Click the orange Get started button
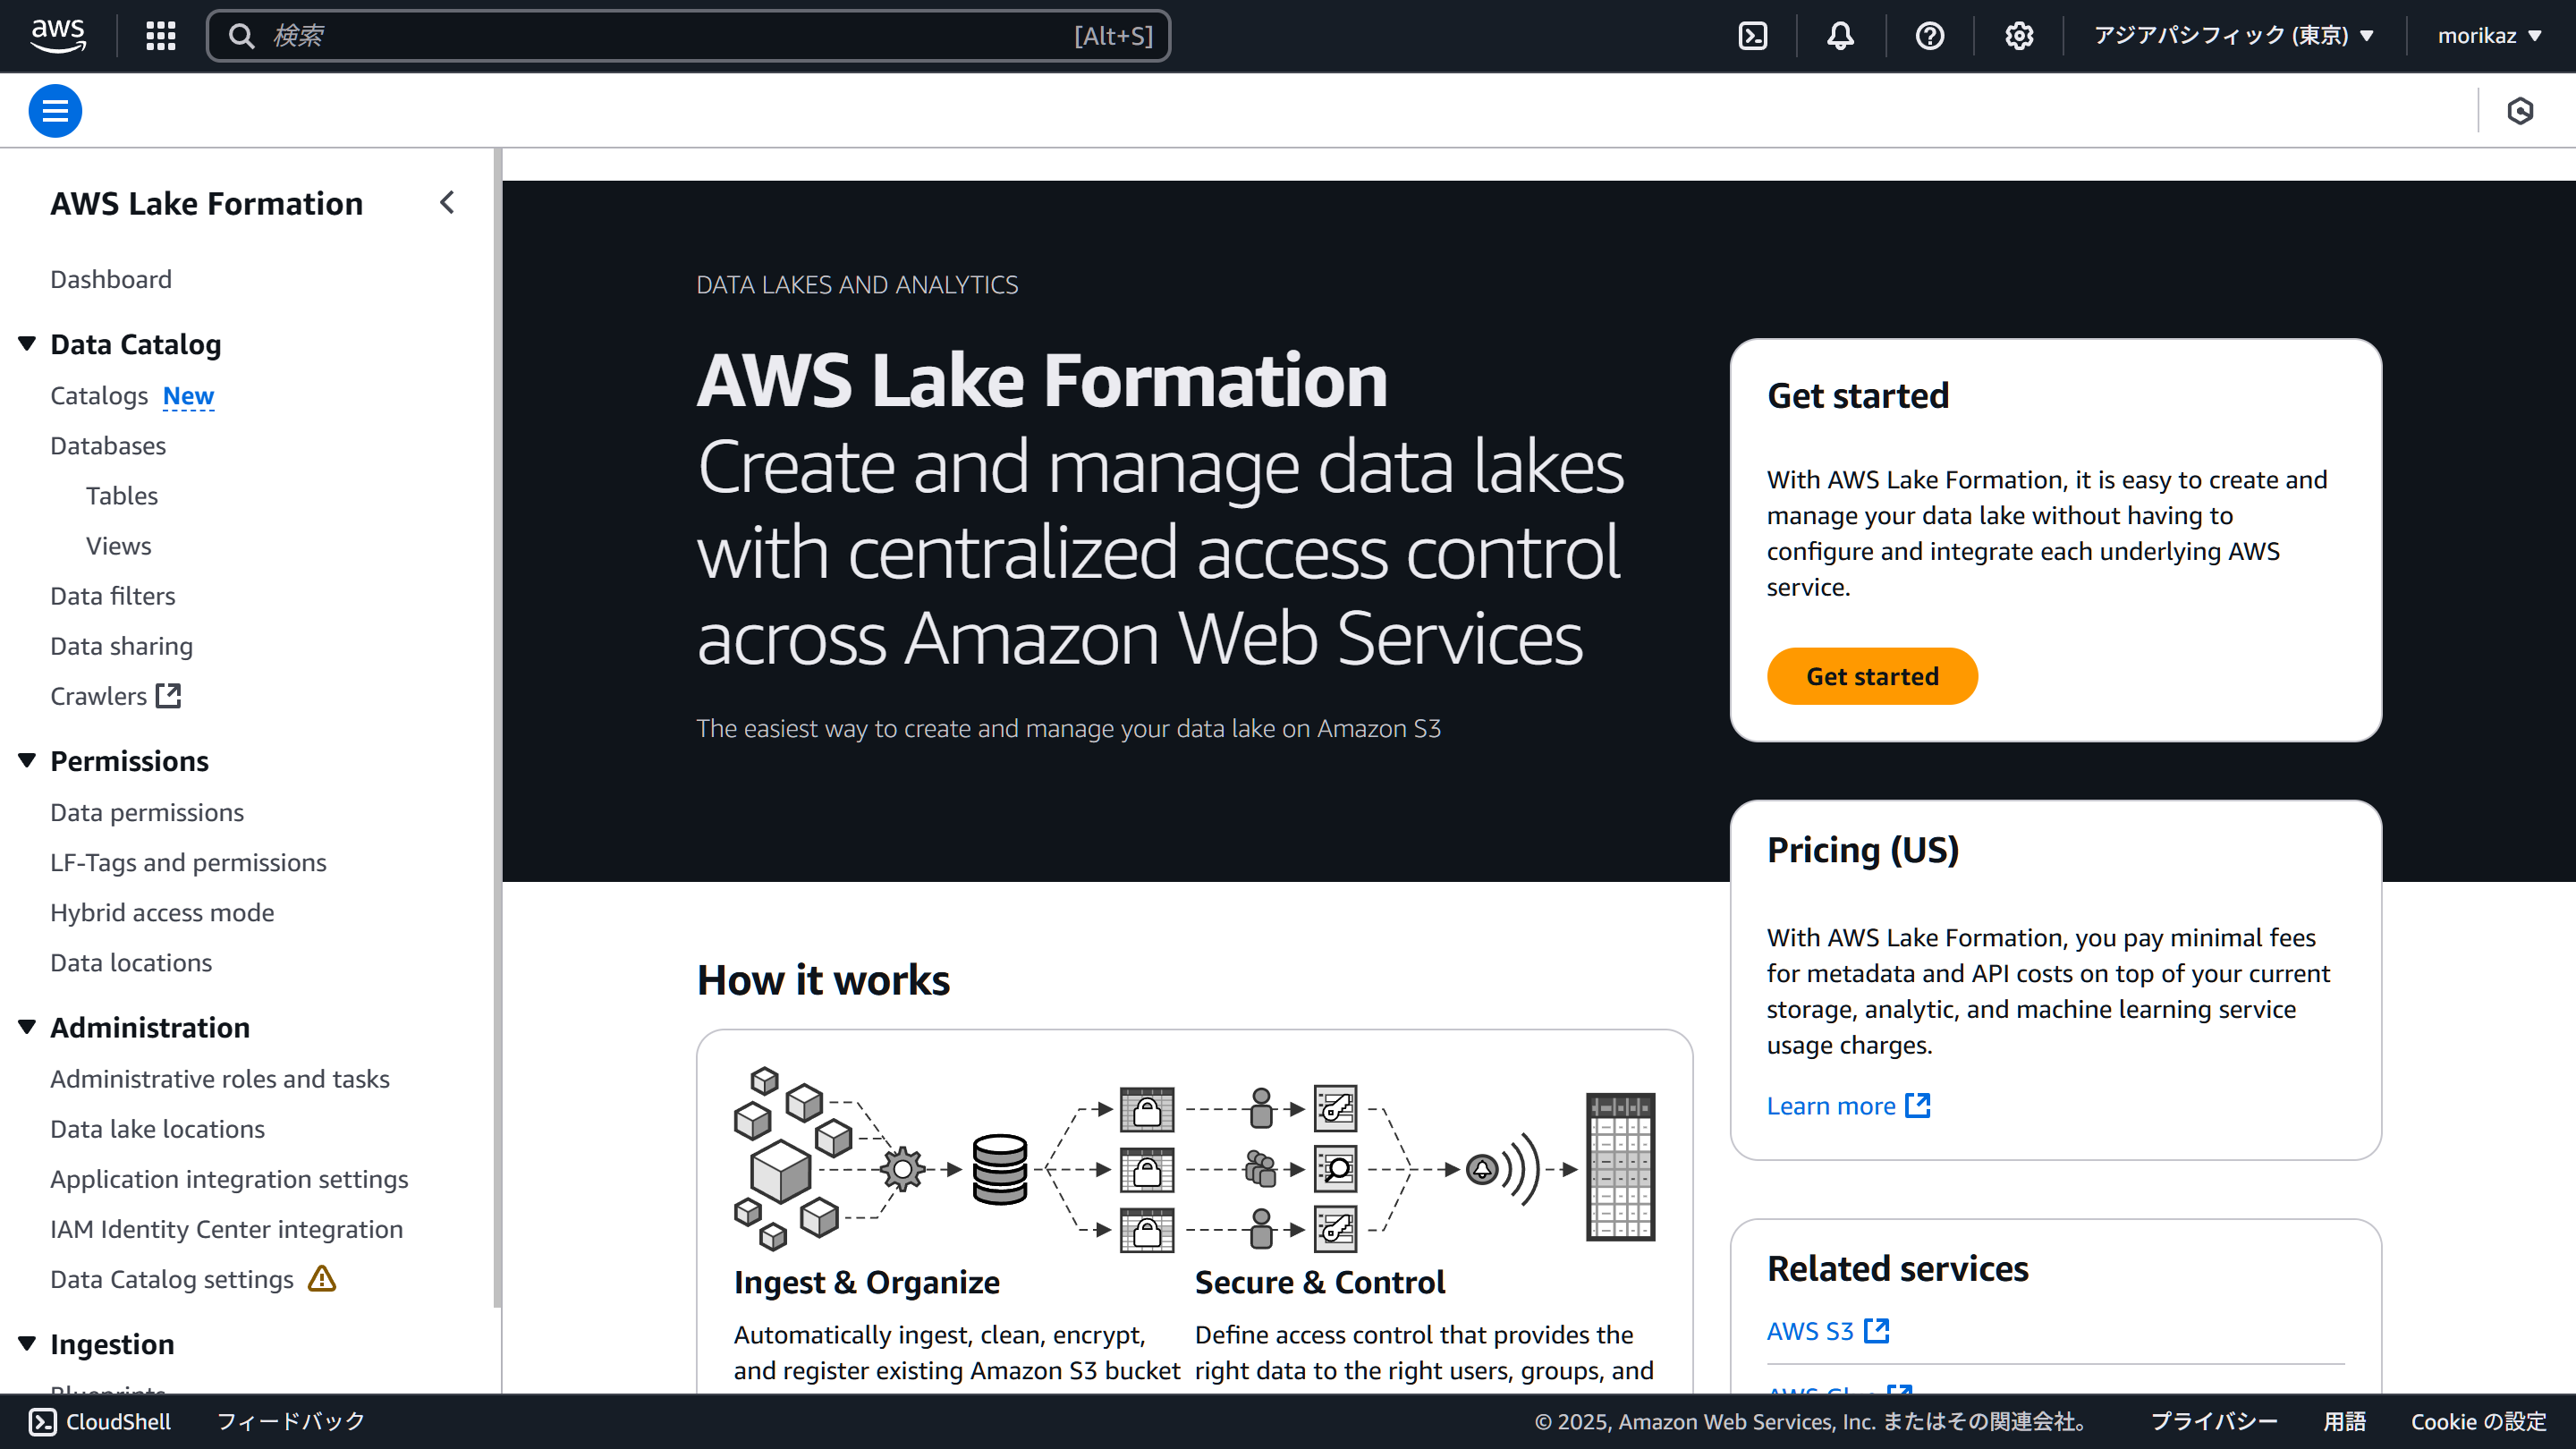Image resolution: width=2576 pixels, height=1449 pixels. [1871, 676]
